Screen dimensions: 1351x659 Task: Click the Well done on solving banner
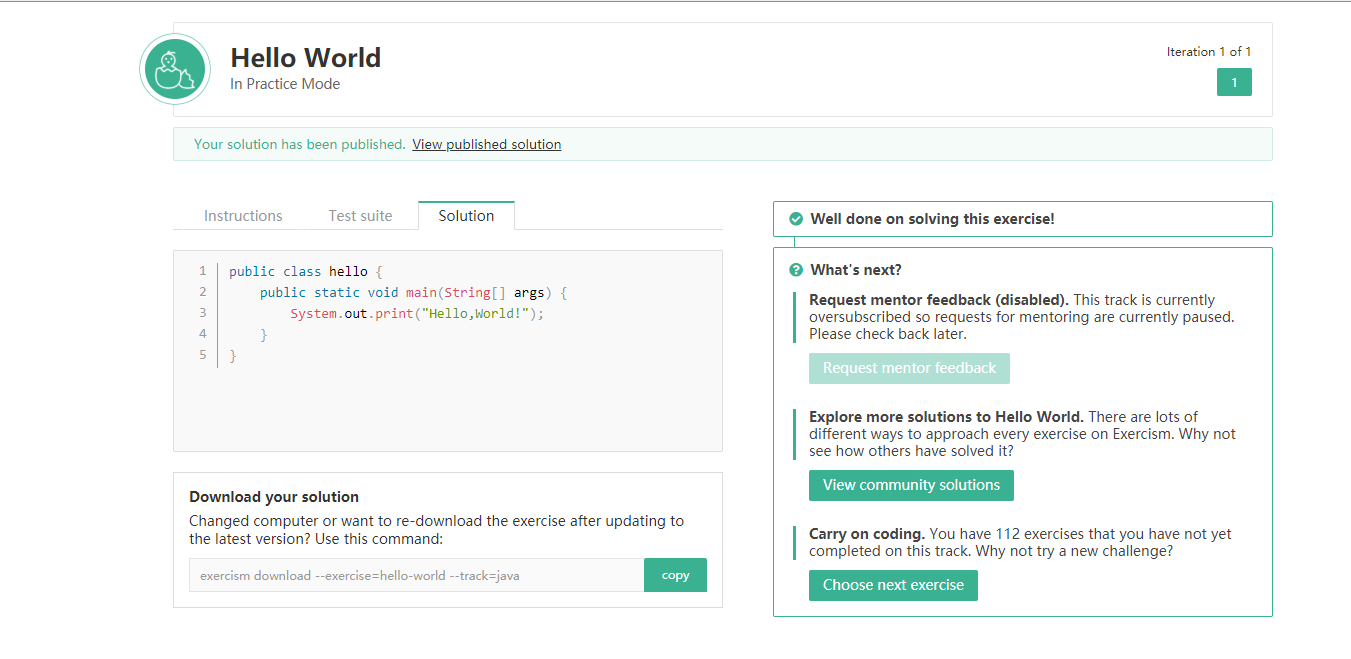[932, 219]
